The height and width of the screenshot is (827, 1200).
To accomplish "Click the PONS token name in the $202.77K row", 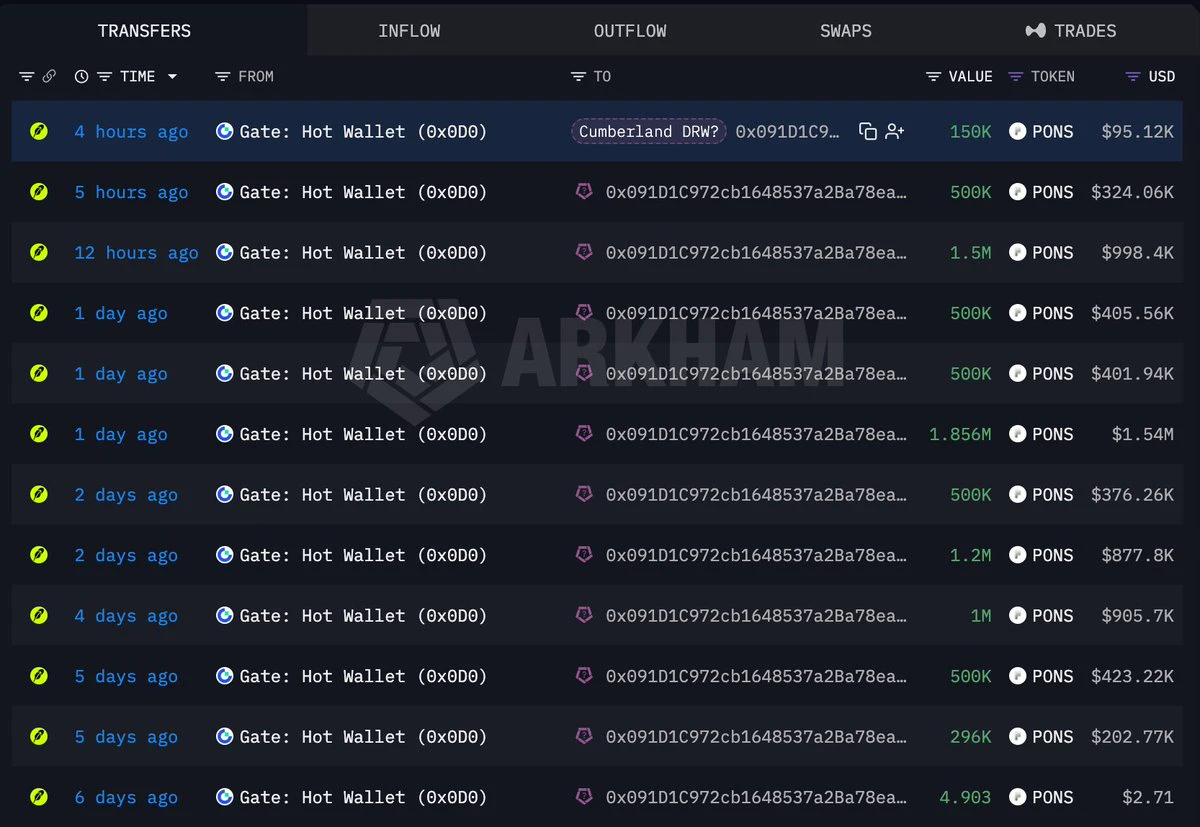I will point(1052,737).
